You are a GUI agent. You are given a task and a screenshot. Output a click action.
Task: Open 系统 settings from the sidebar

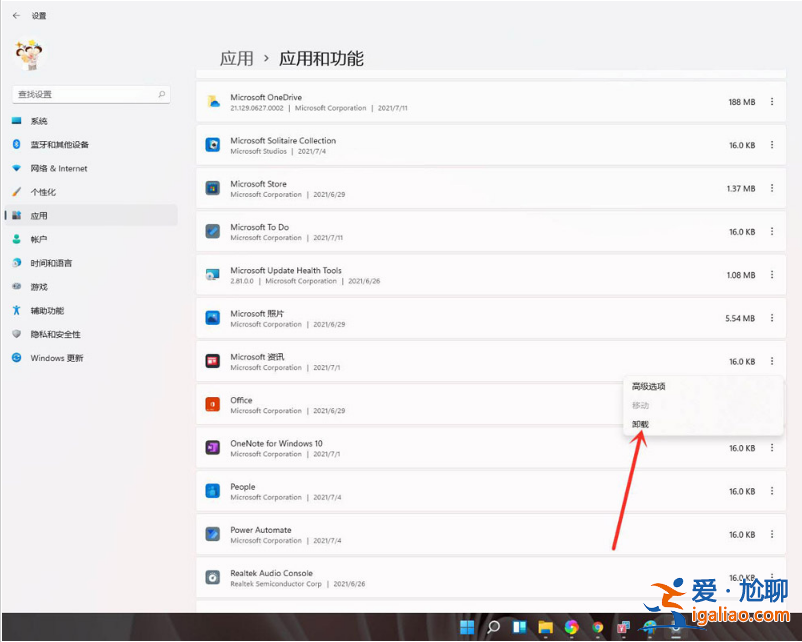(40, 120)
